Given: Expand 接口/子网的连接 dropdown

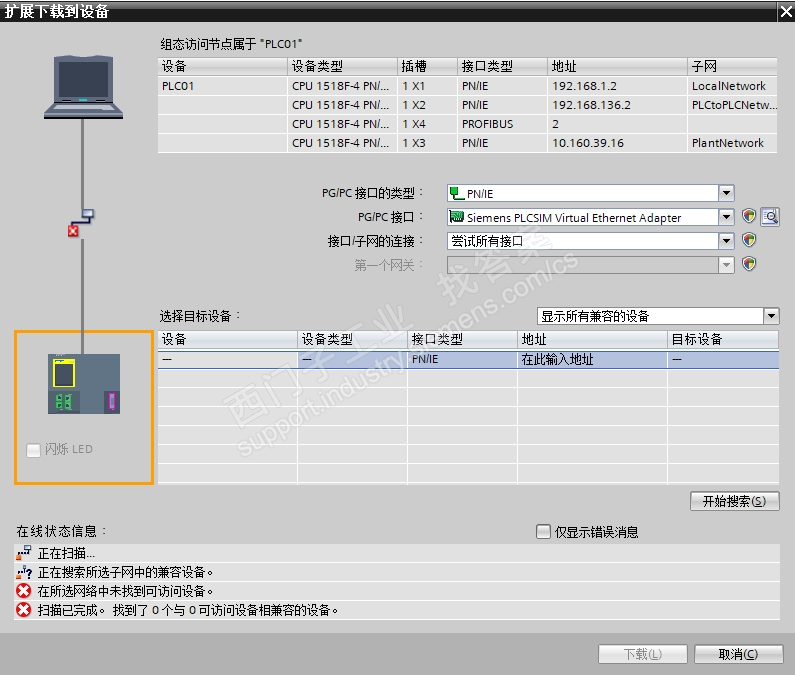Looking at the screenshot, I should coord(726,240).
